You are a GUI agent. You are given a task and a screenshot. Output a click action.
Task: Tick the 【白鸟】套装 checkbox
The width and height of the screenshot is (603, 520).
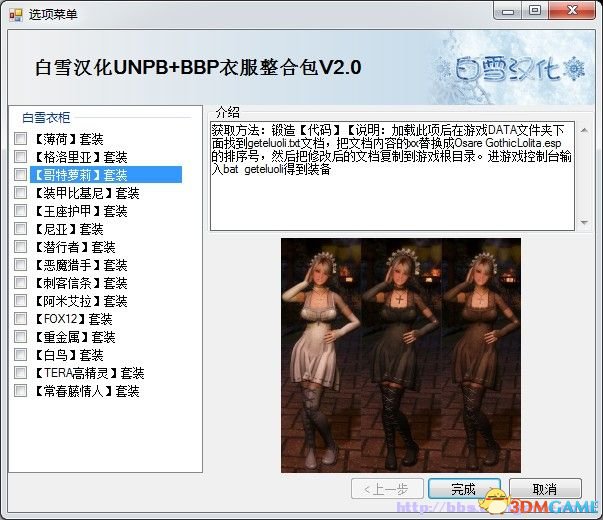click(20, 355)
